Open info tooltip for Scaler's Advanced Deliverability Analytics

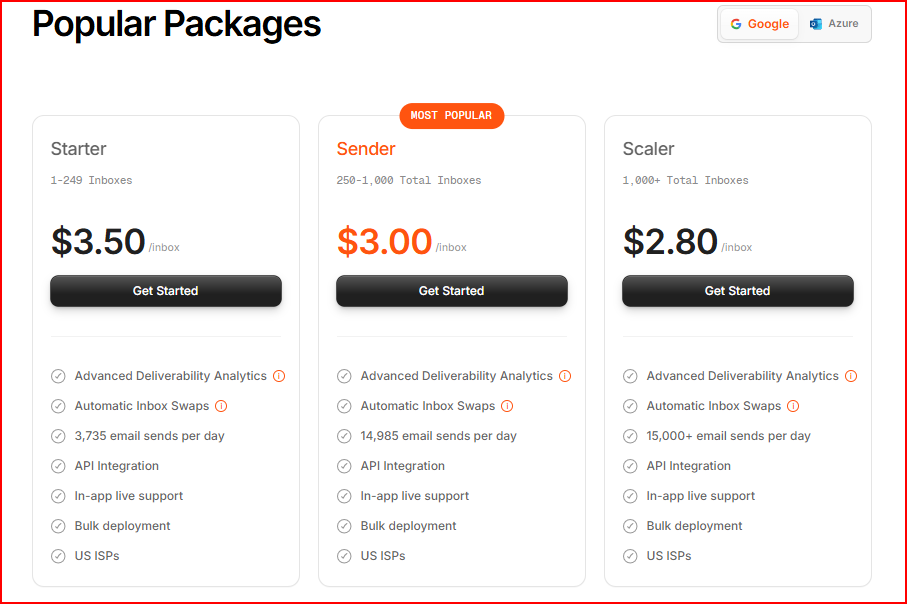pos(851,376)
